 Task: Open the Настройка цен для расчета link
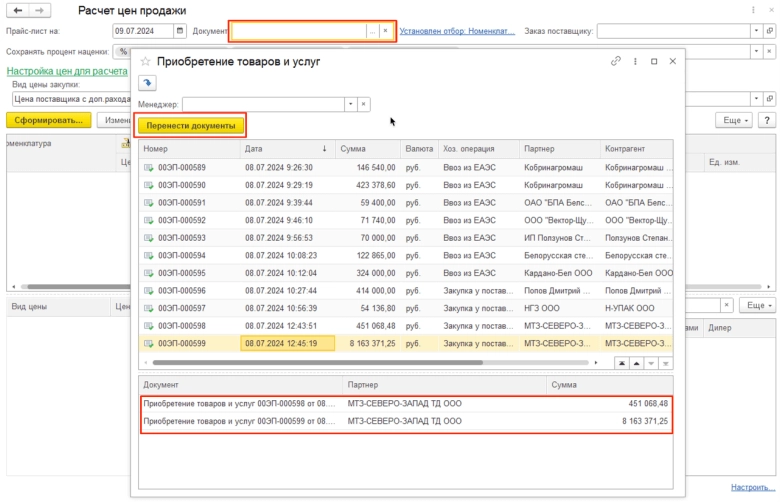(67, 72)
